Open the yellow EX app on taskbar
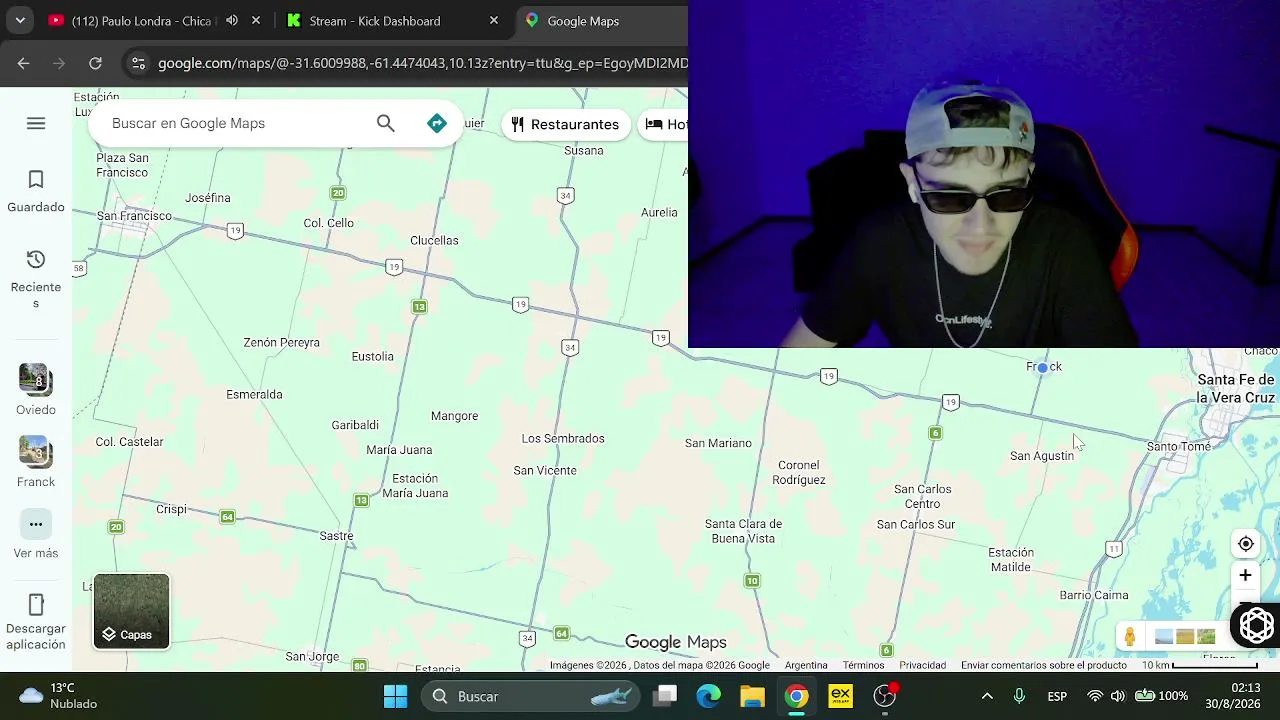The image size is (1280, 720). [840, 696]
